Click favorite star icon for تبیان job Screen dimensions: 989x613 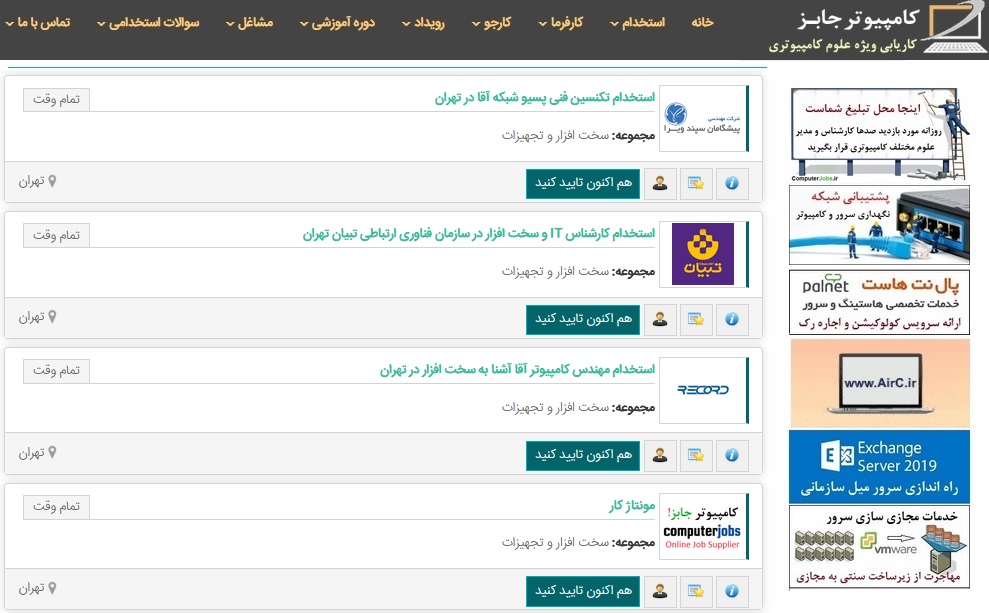click(x=696, y=319)
